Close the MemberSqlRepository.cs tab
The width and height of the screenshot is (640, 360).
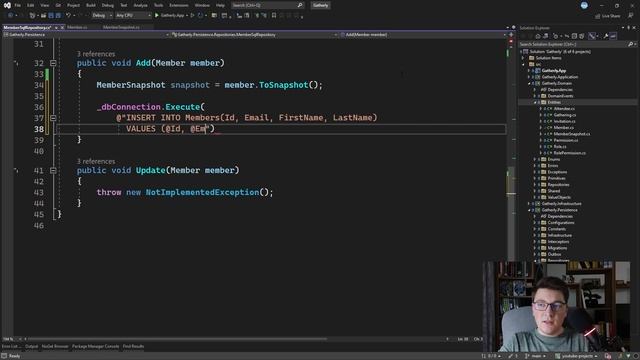point(62,27)
